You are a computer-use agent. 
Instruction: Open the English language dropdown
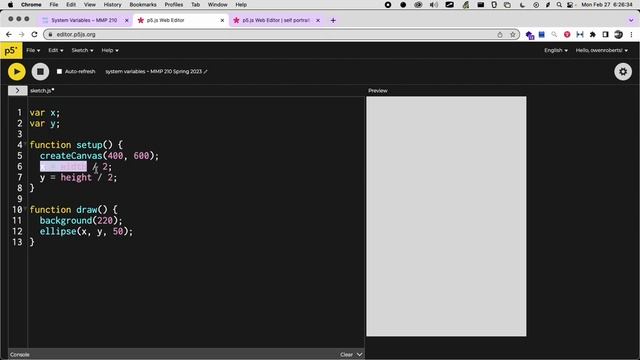click(556, 51)
